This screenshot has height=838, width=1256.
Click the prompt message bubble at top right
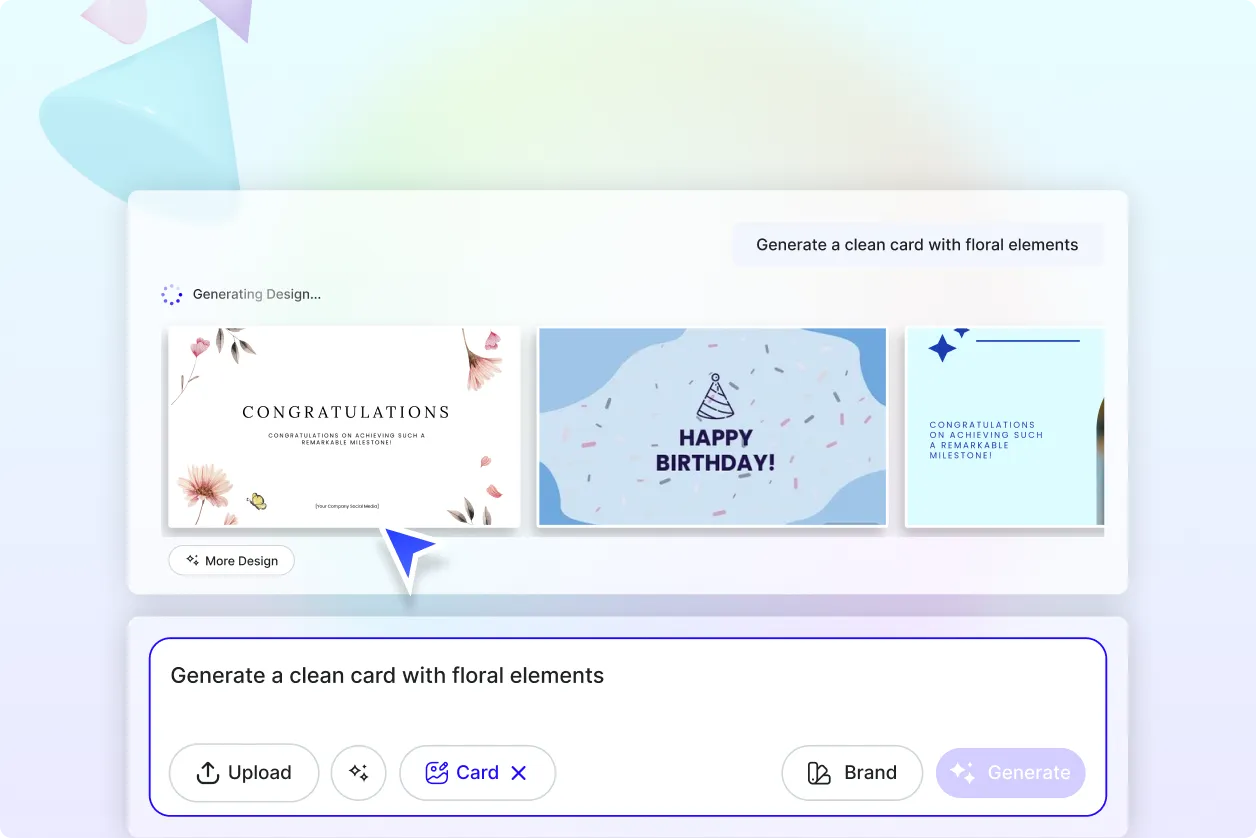tap(917, 245)
